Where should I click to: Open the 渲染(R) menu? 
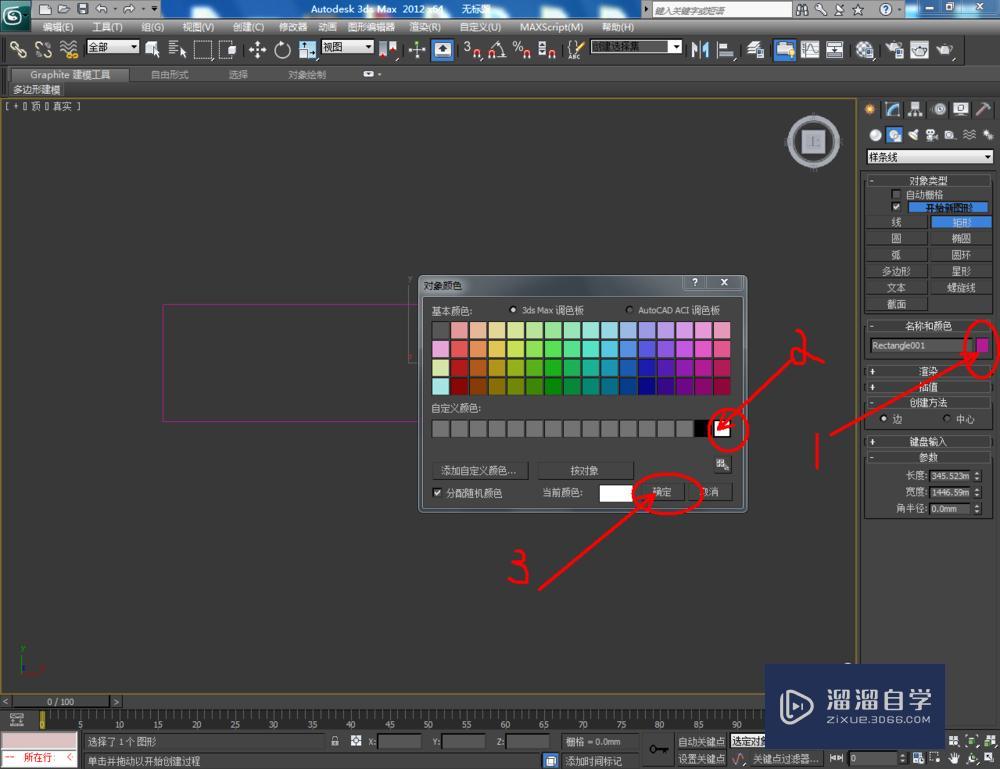tap(425, 27)
